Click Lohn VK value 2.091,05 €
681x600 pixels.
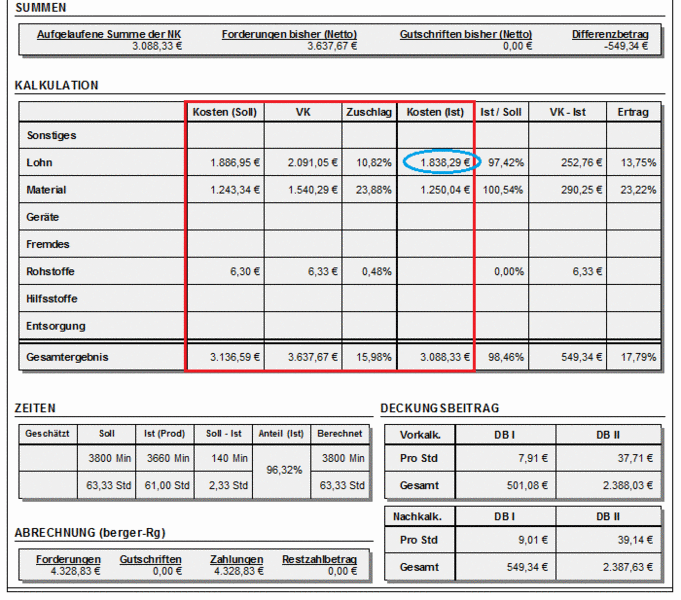312,162
